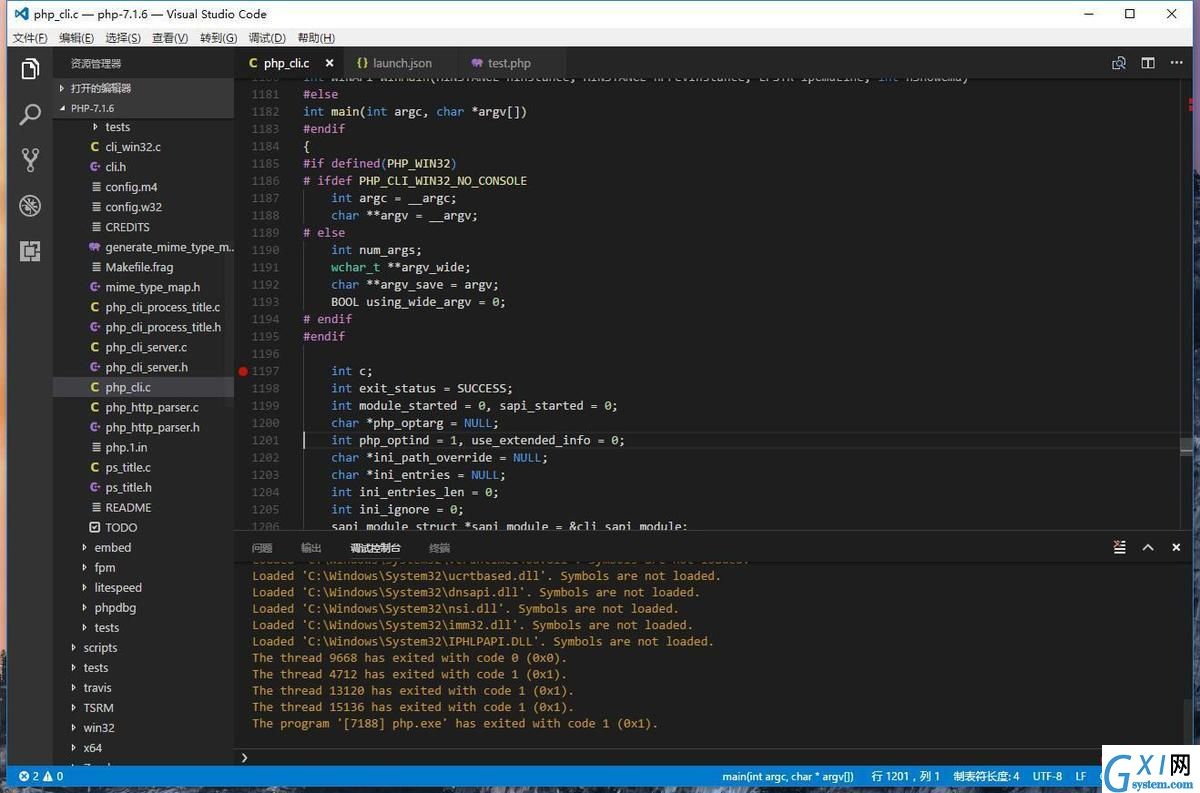The height and width of the screenshot is (793, 1200).
Task: Open the 文件(F) menu
Action: (x=29, y=38)
